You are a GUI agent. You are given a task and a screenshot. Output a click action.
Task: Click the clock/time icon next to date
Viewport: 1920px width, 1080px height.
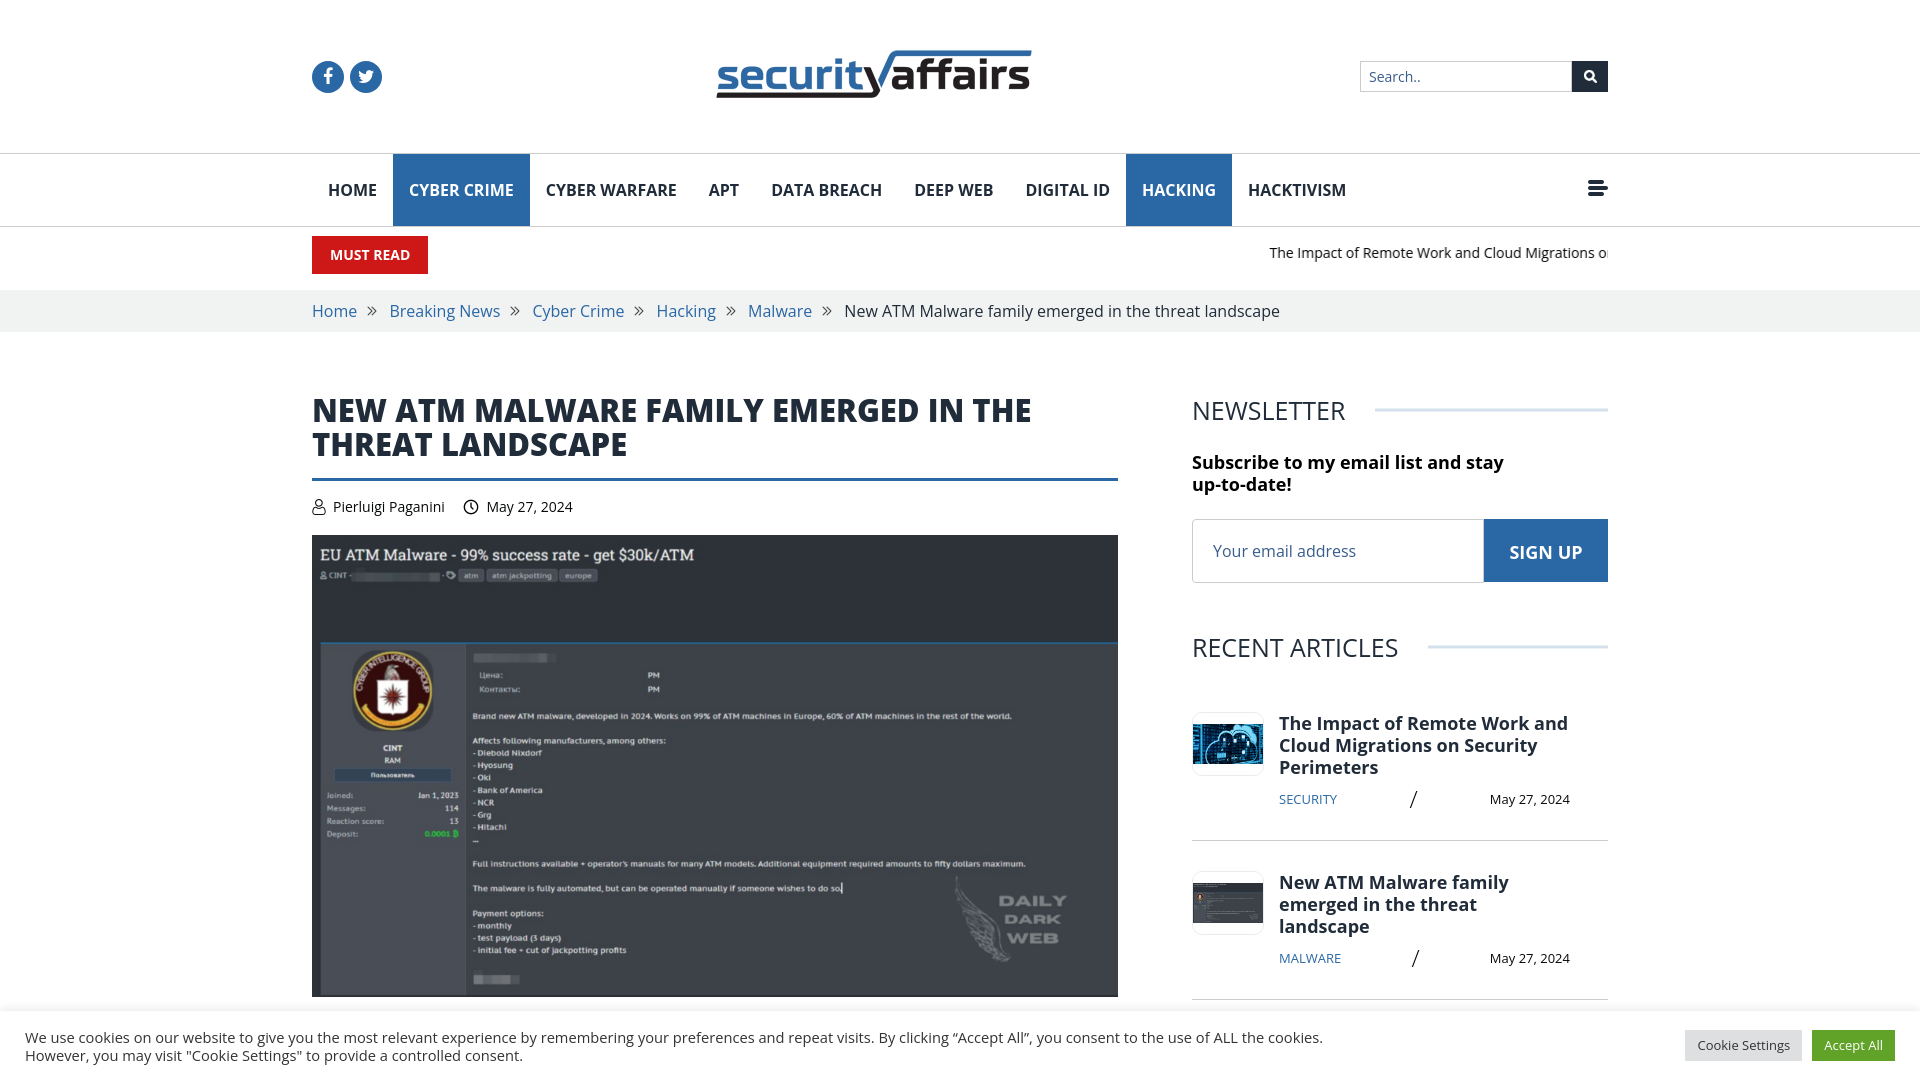[x=471, y=506]
